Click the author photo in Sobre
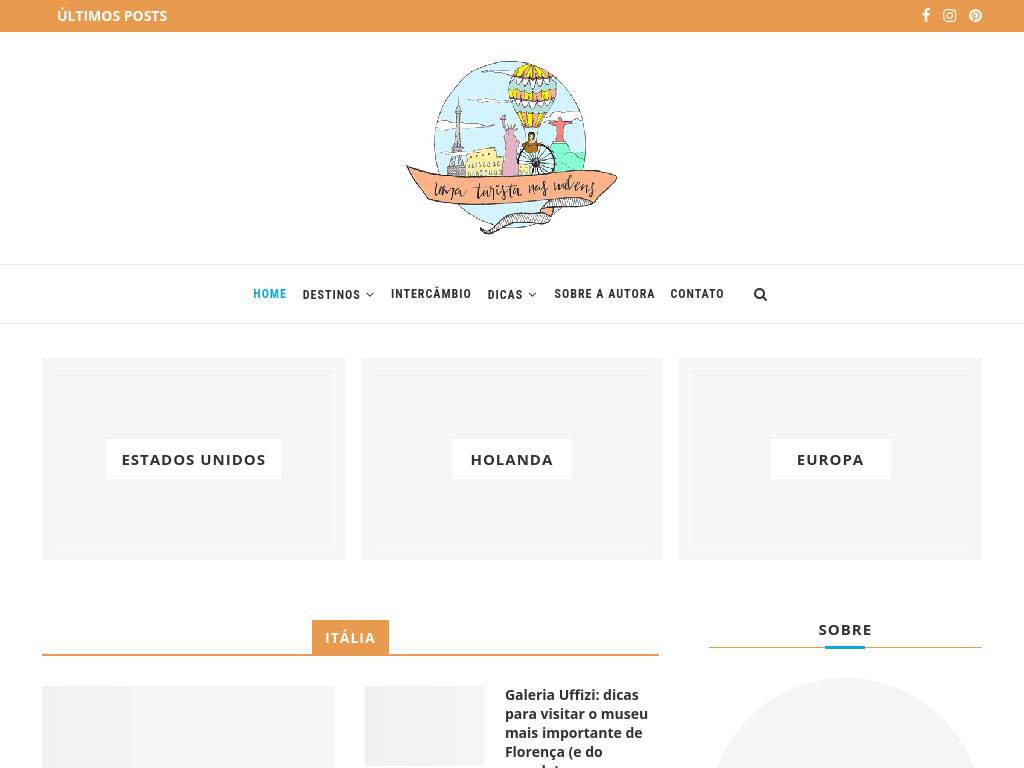The height and width of the screenshot is (768, 1024). (845, 724)
